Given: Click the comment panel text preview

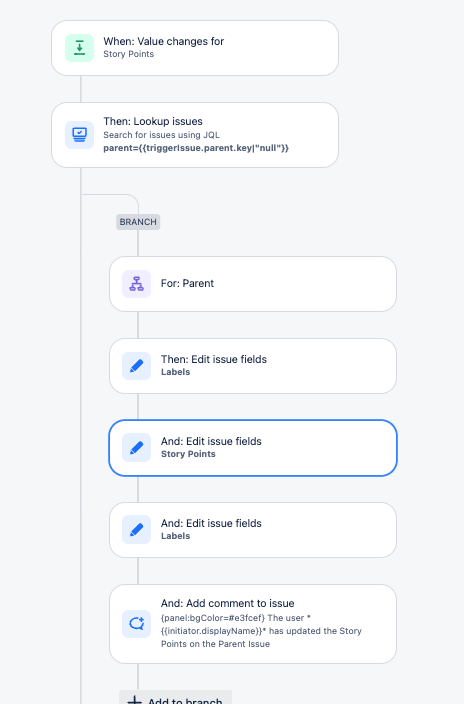Looking at the screenshot, I should (x=261, y=631).
